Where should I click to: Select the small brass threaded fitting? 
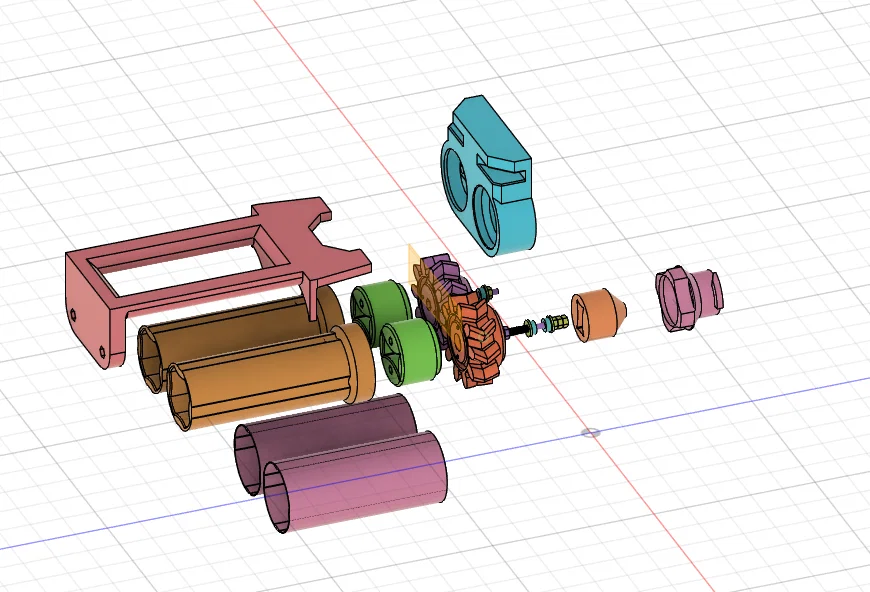558,323
